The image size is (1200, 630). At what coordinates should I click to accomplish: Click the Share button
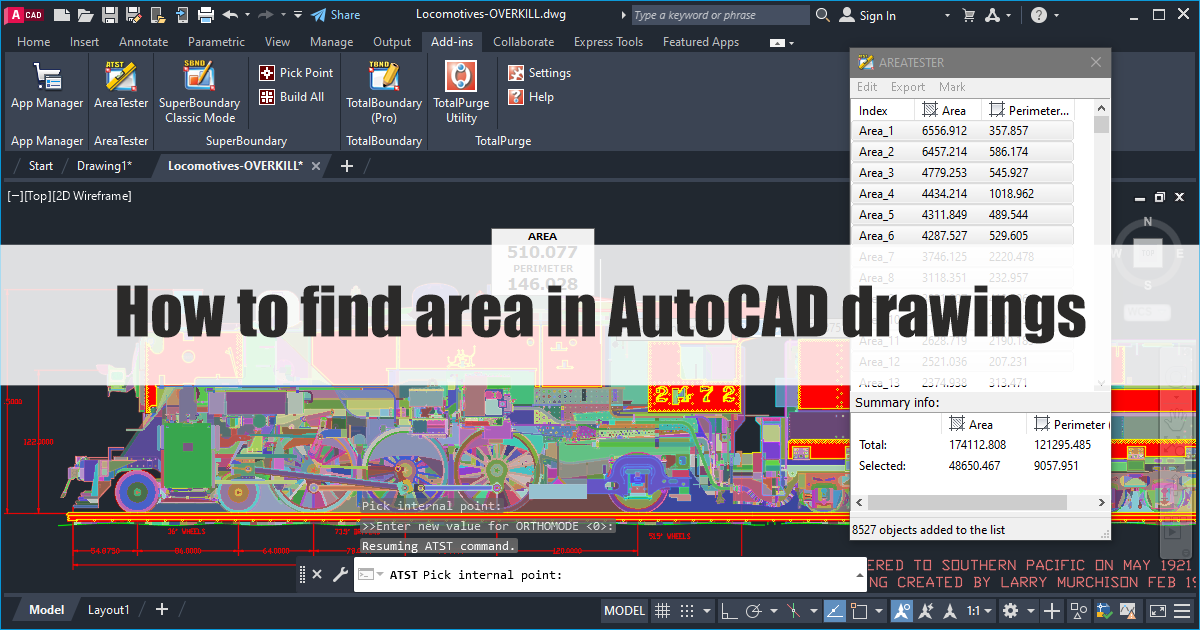[x=335, y=15]
